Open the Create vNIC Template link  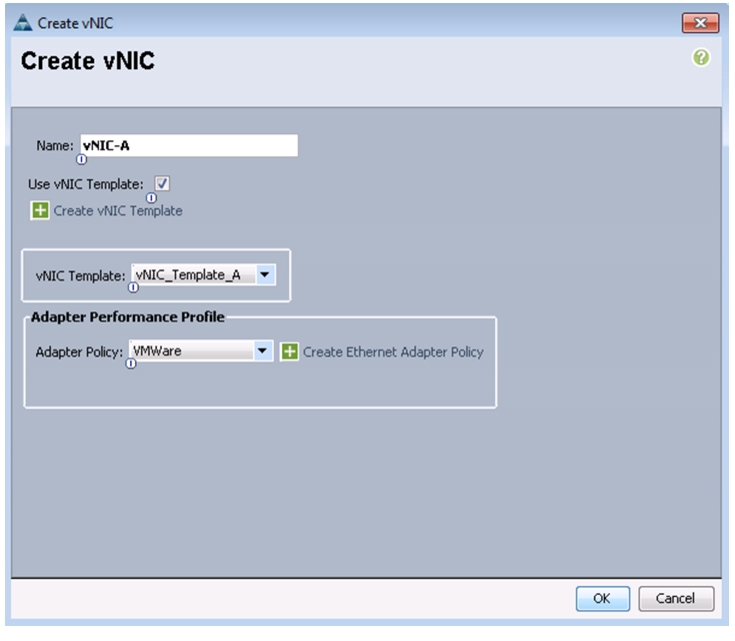[x=118, y=211]
